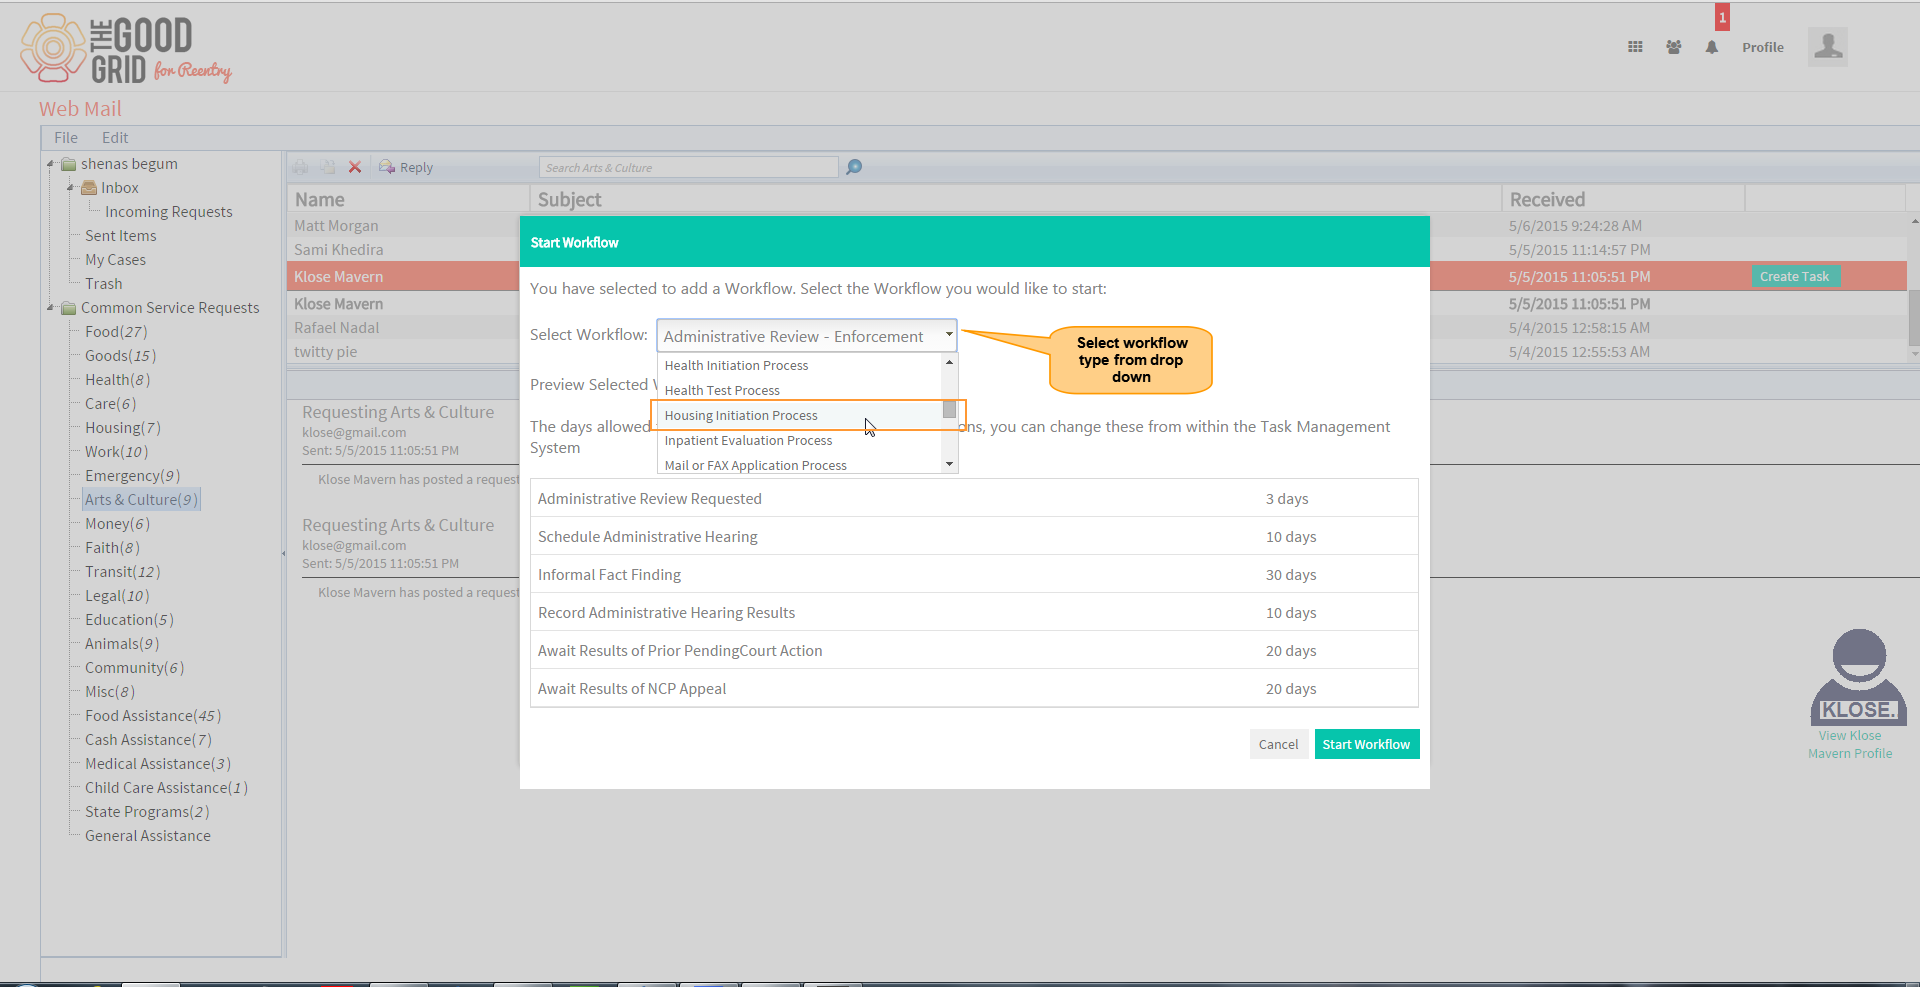1920x987 pixels.
Task: Open the apps grid icon in the header
Action: [1635, 47]
